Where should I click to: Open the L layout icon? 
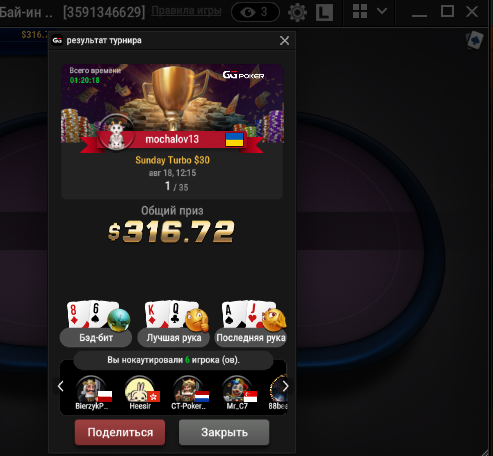pos(324,12)
